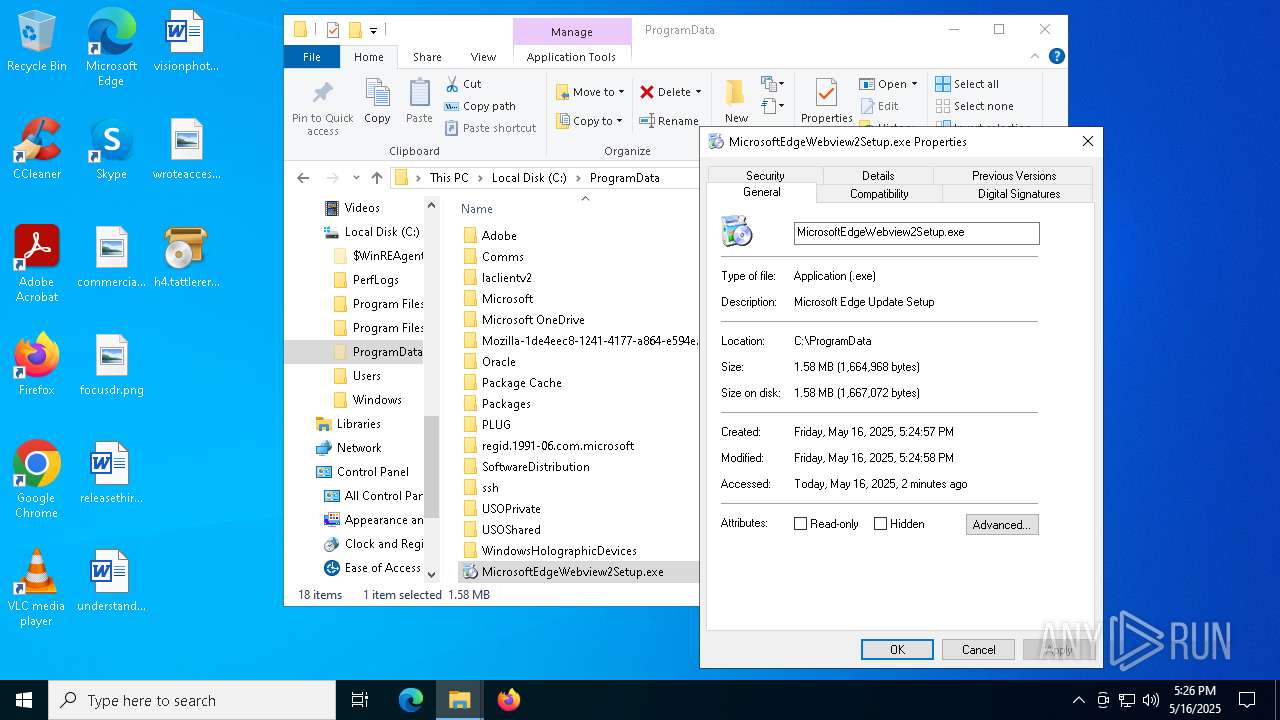1280x720 pixels.
Task: Open the Compatibility properties tab
Action: [879, 193]
